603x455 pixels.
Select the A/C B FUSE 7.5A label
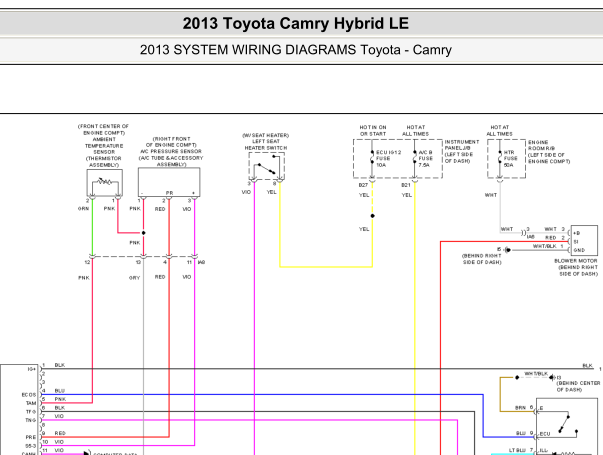[426, 158]
